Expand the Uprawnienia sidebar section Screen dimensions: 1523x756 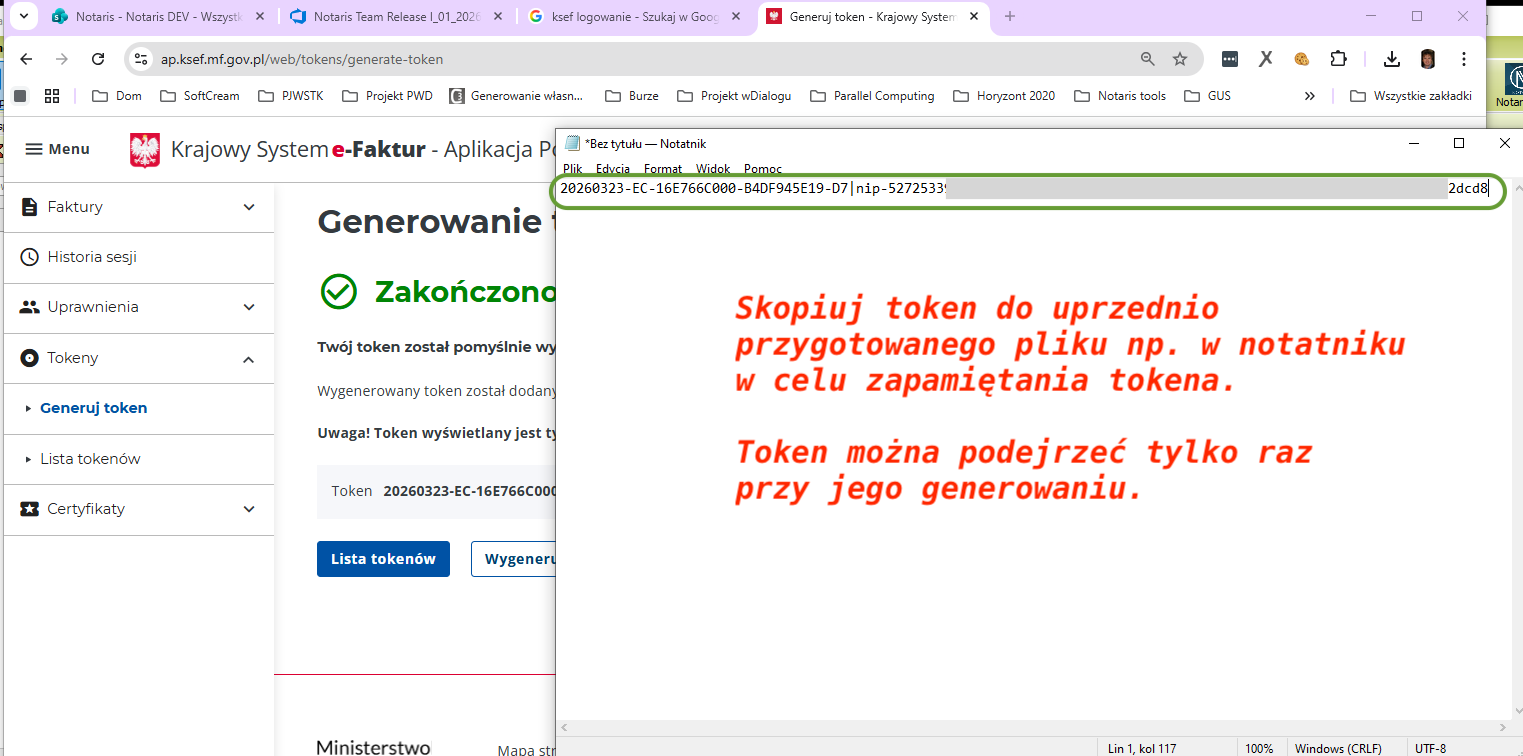point(249,307)
